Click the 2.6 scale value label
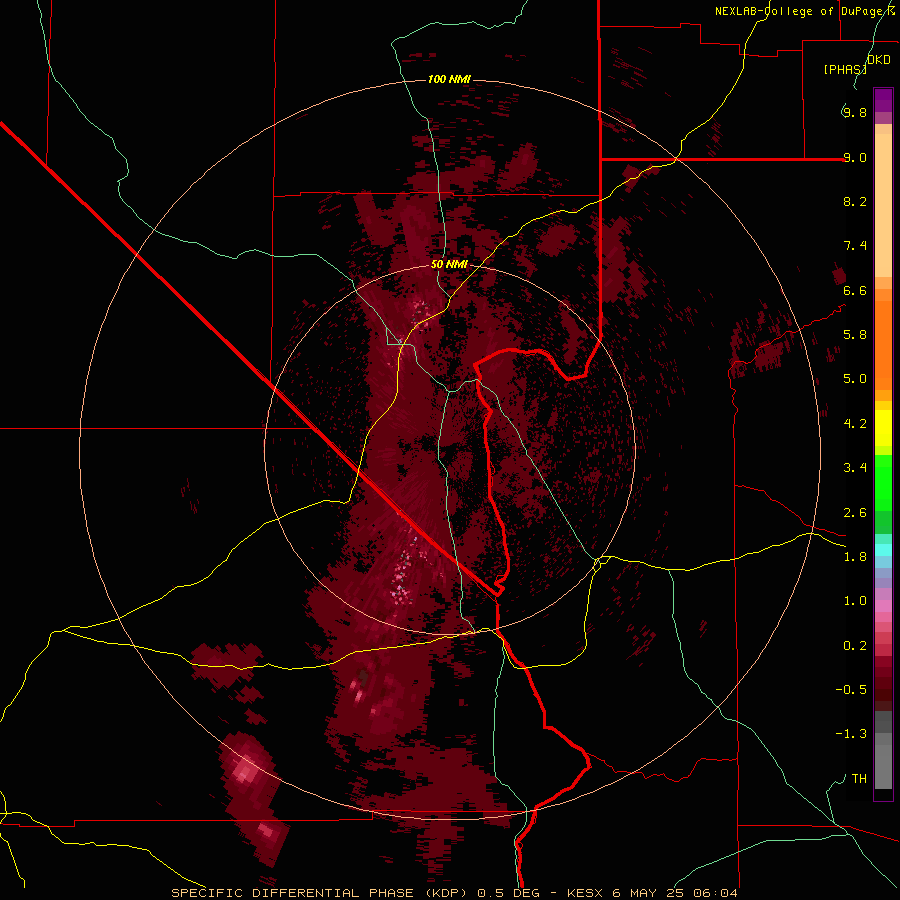Image resolution: width=900 pixels, height=900 pixels. pos(855,512)
